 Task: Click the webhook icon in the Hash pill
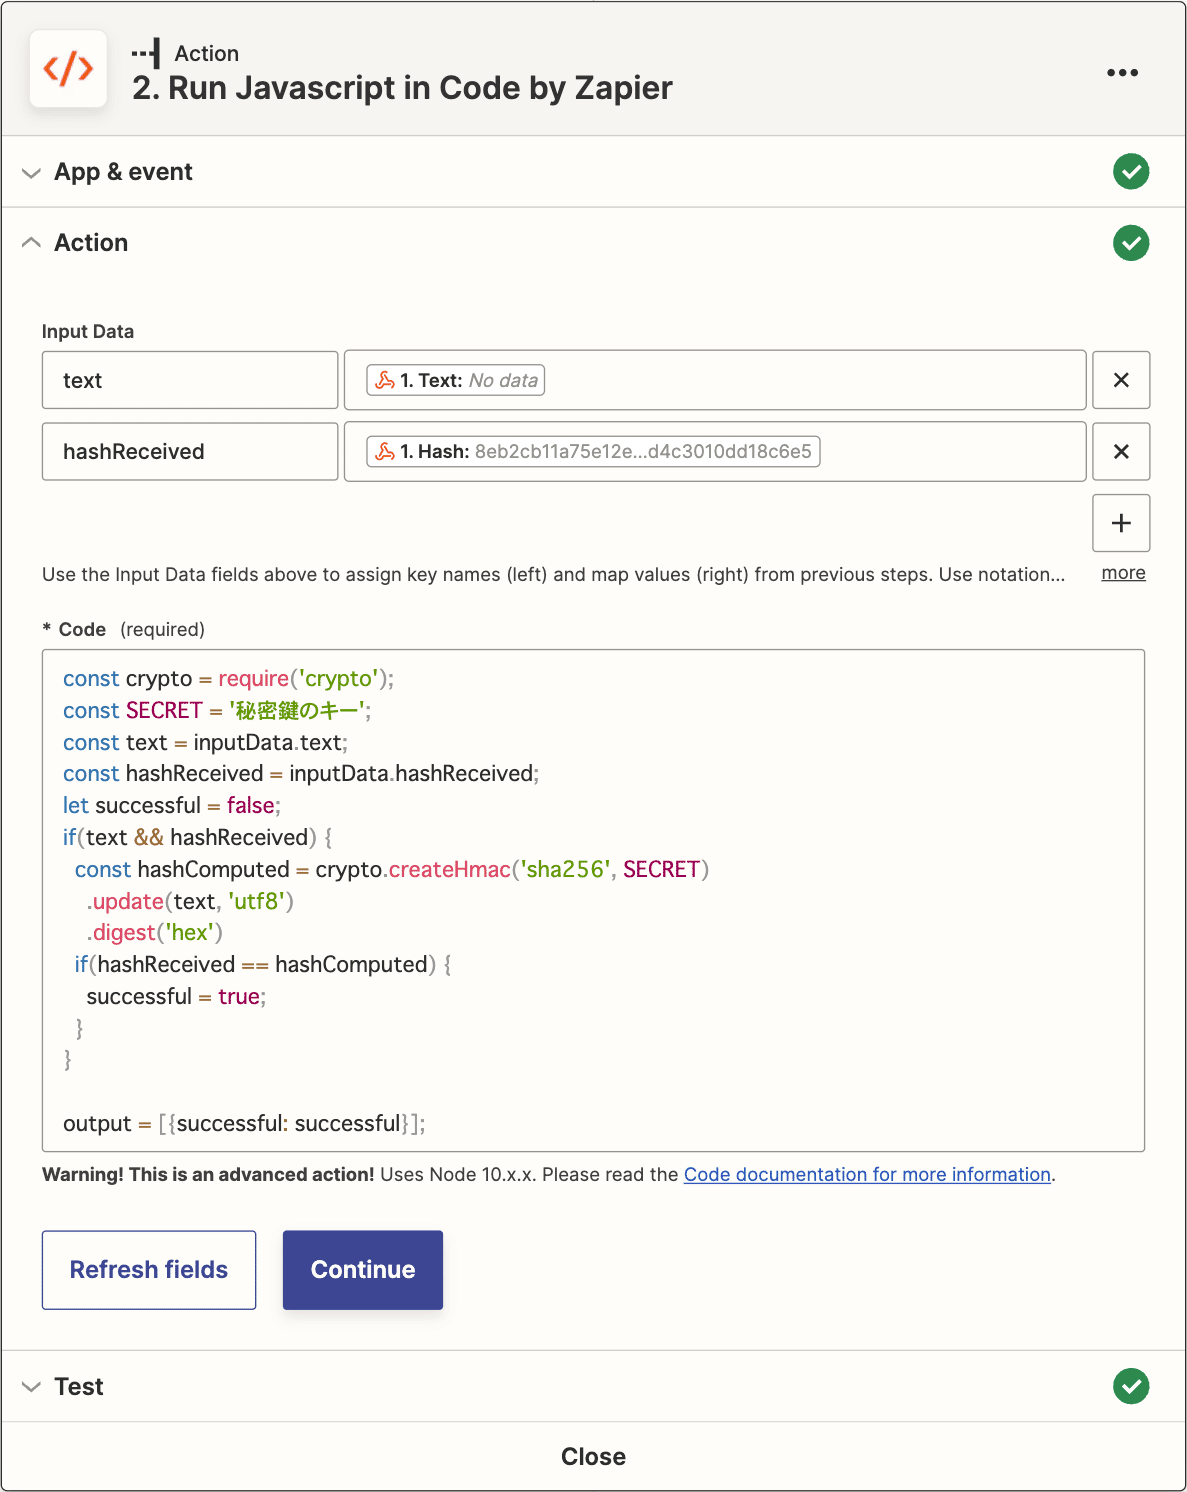click(x=388, y=451)
